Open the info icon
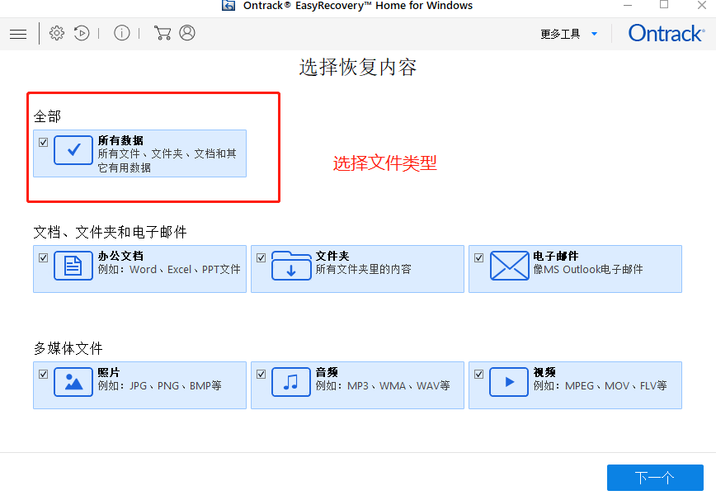Viewport: 716px width, 500px height. tap(121, 33)
